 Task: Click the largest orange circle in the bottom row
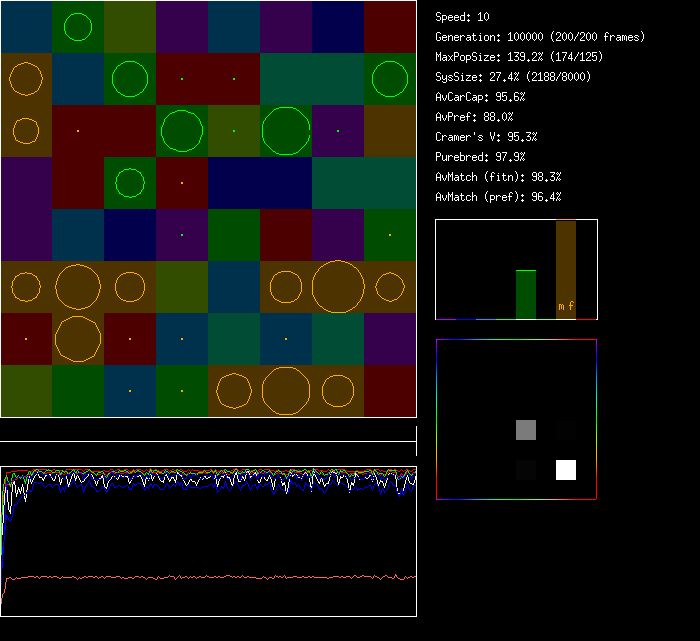click(x=286, y=391)
